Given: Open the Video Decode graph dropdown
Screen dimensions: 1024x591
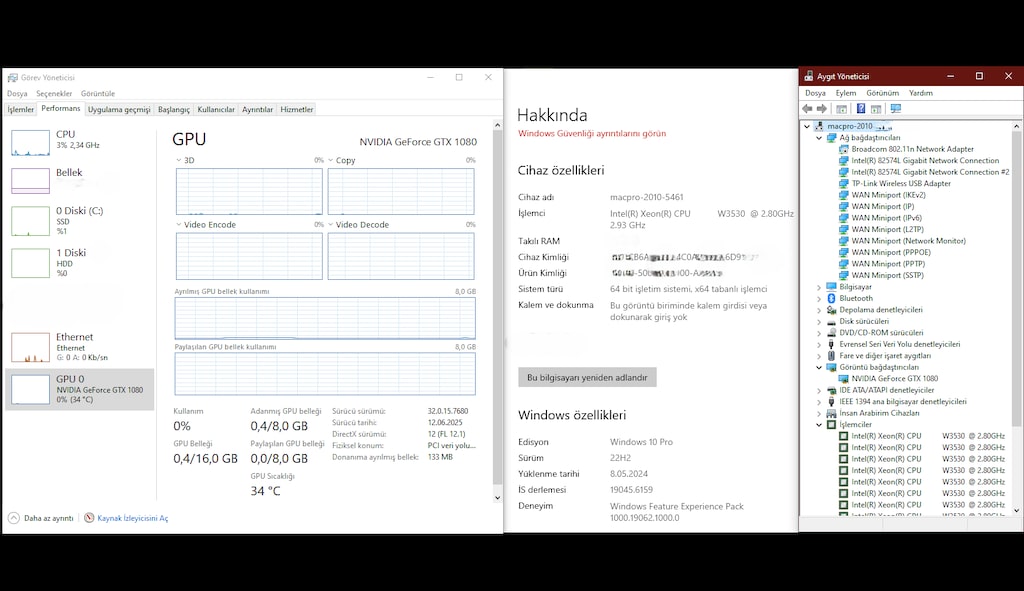Looking at the screenshot, I should click(330, 225).
